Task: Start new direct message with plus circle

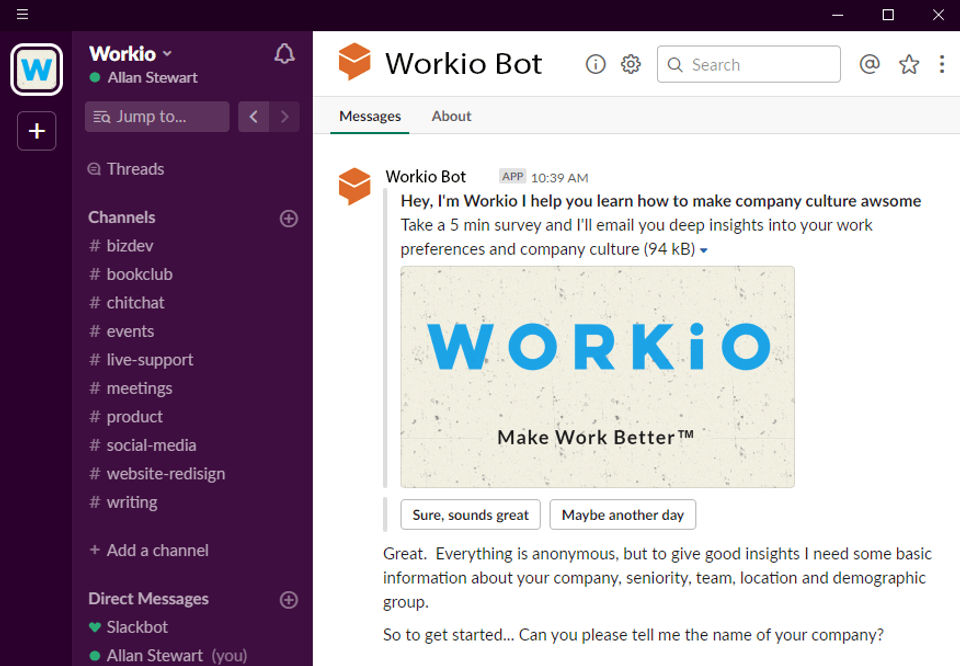Action: [289, 600]
